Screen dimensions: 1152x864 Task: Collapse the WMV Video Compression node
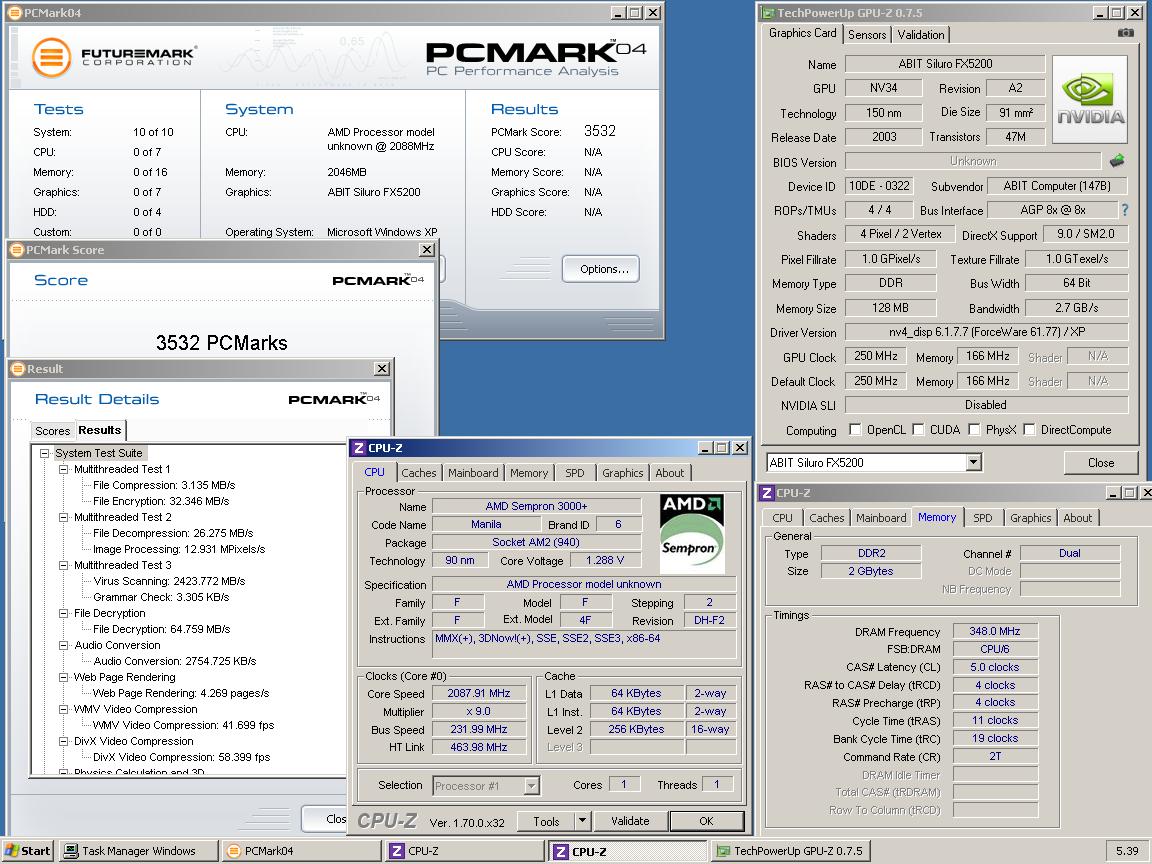coord(63,710)
